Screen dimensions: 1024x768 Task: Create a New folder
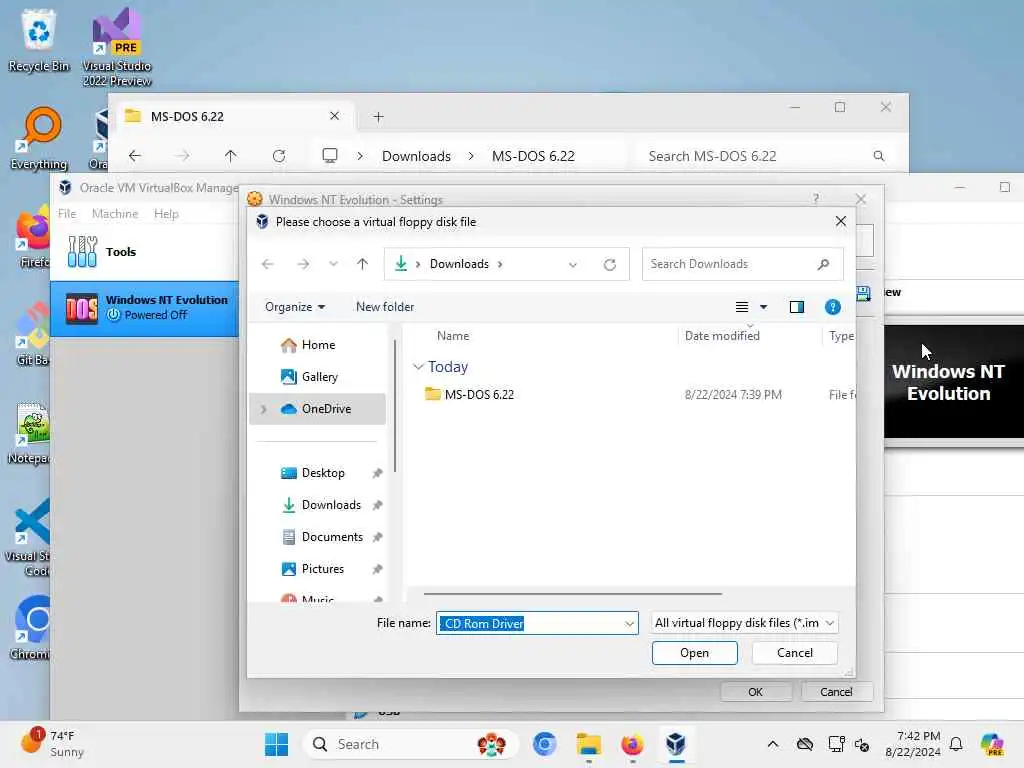tap(385, 307)
